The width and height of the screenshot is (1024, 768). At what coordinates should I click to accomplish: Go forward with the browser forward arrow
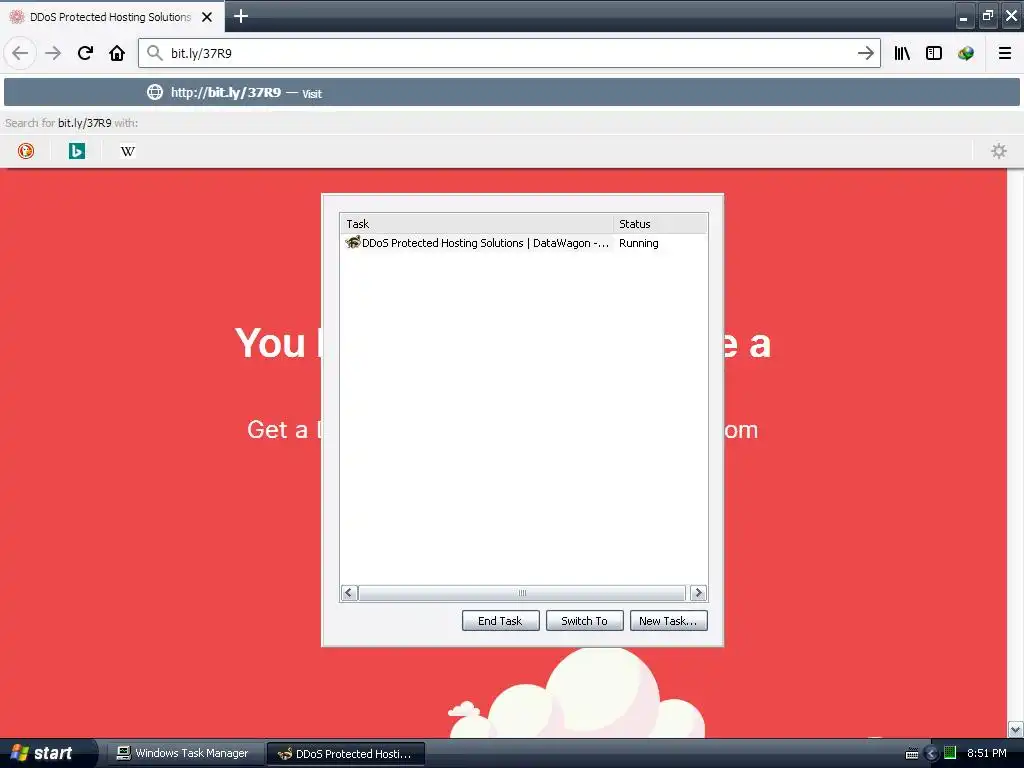(53, 53)
